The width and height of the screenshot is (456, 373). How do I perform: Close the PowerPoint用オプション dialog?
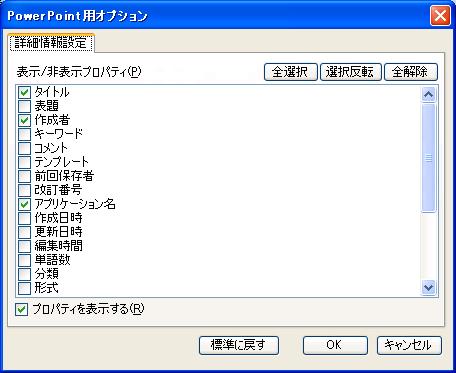[x=440, y=16]
